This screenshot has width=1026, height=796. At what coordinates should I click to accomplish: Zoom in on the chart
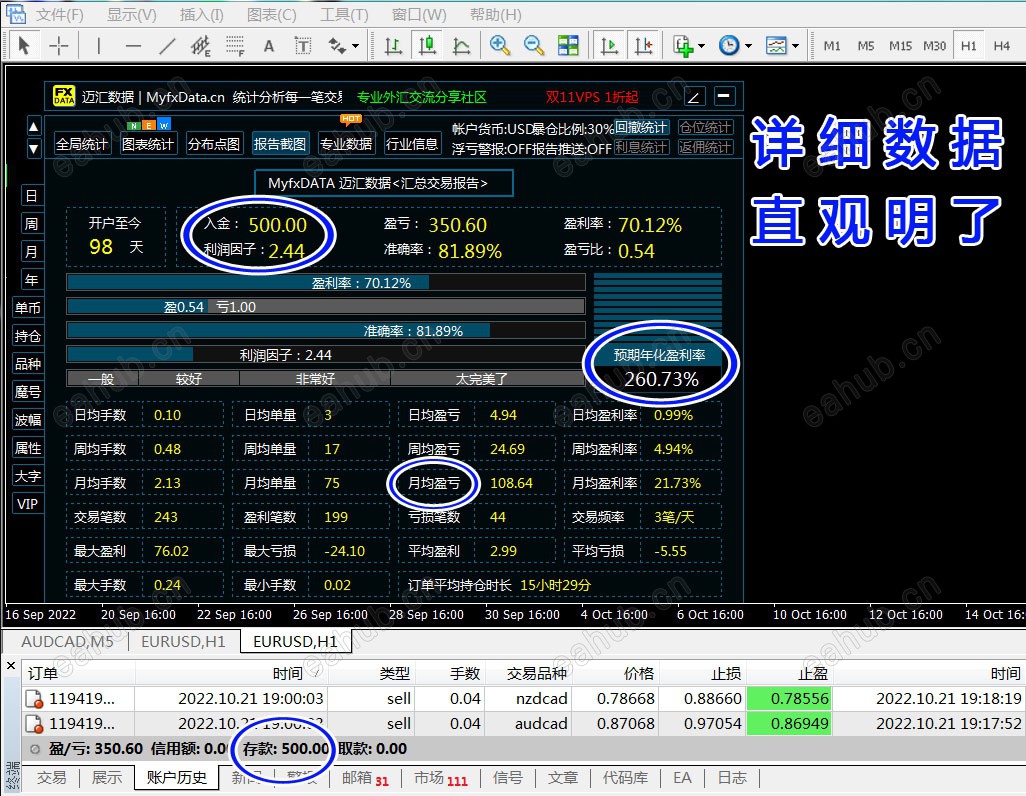point(500,46)
